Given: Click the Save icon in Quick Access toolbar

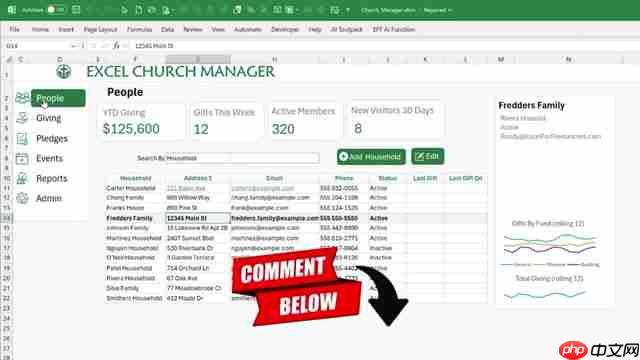Looking at the screenshot, I should pos(76,10).
